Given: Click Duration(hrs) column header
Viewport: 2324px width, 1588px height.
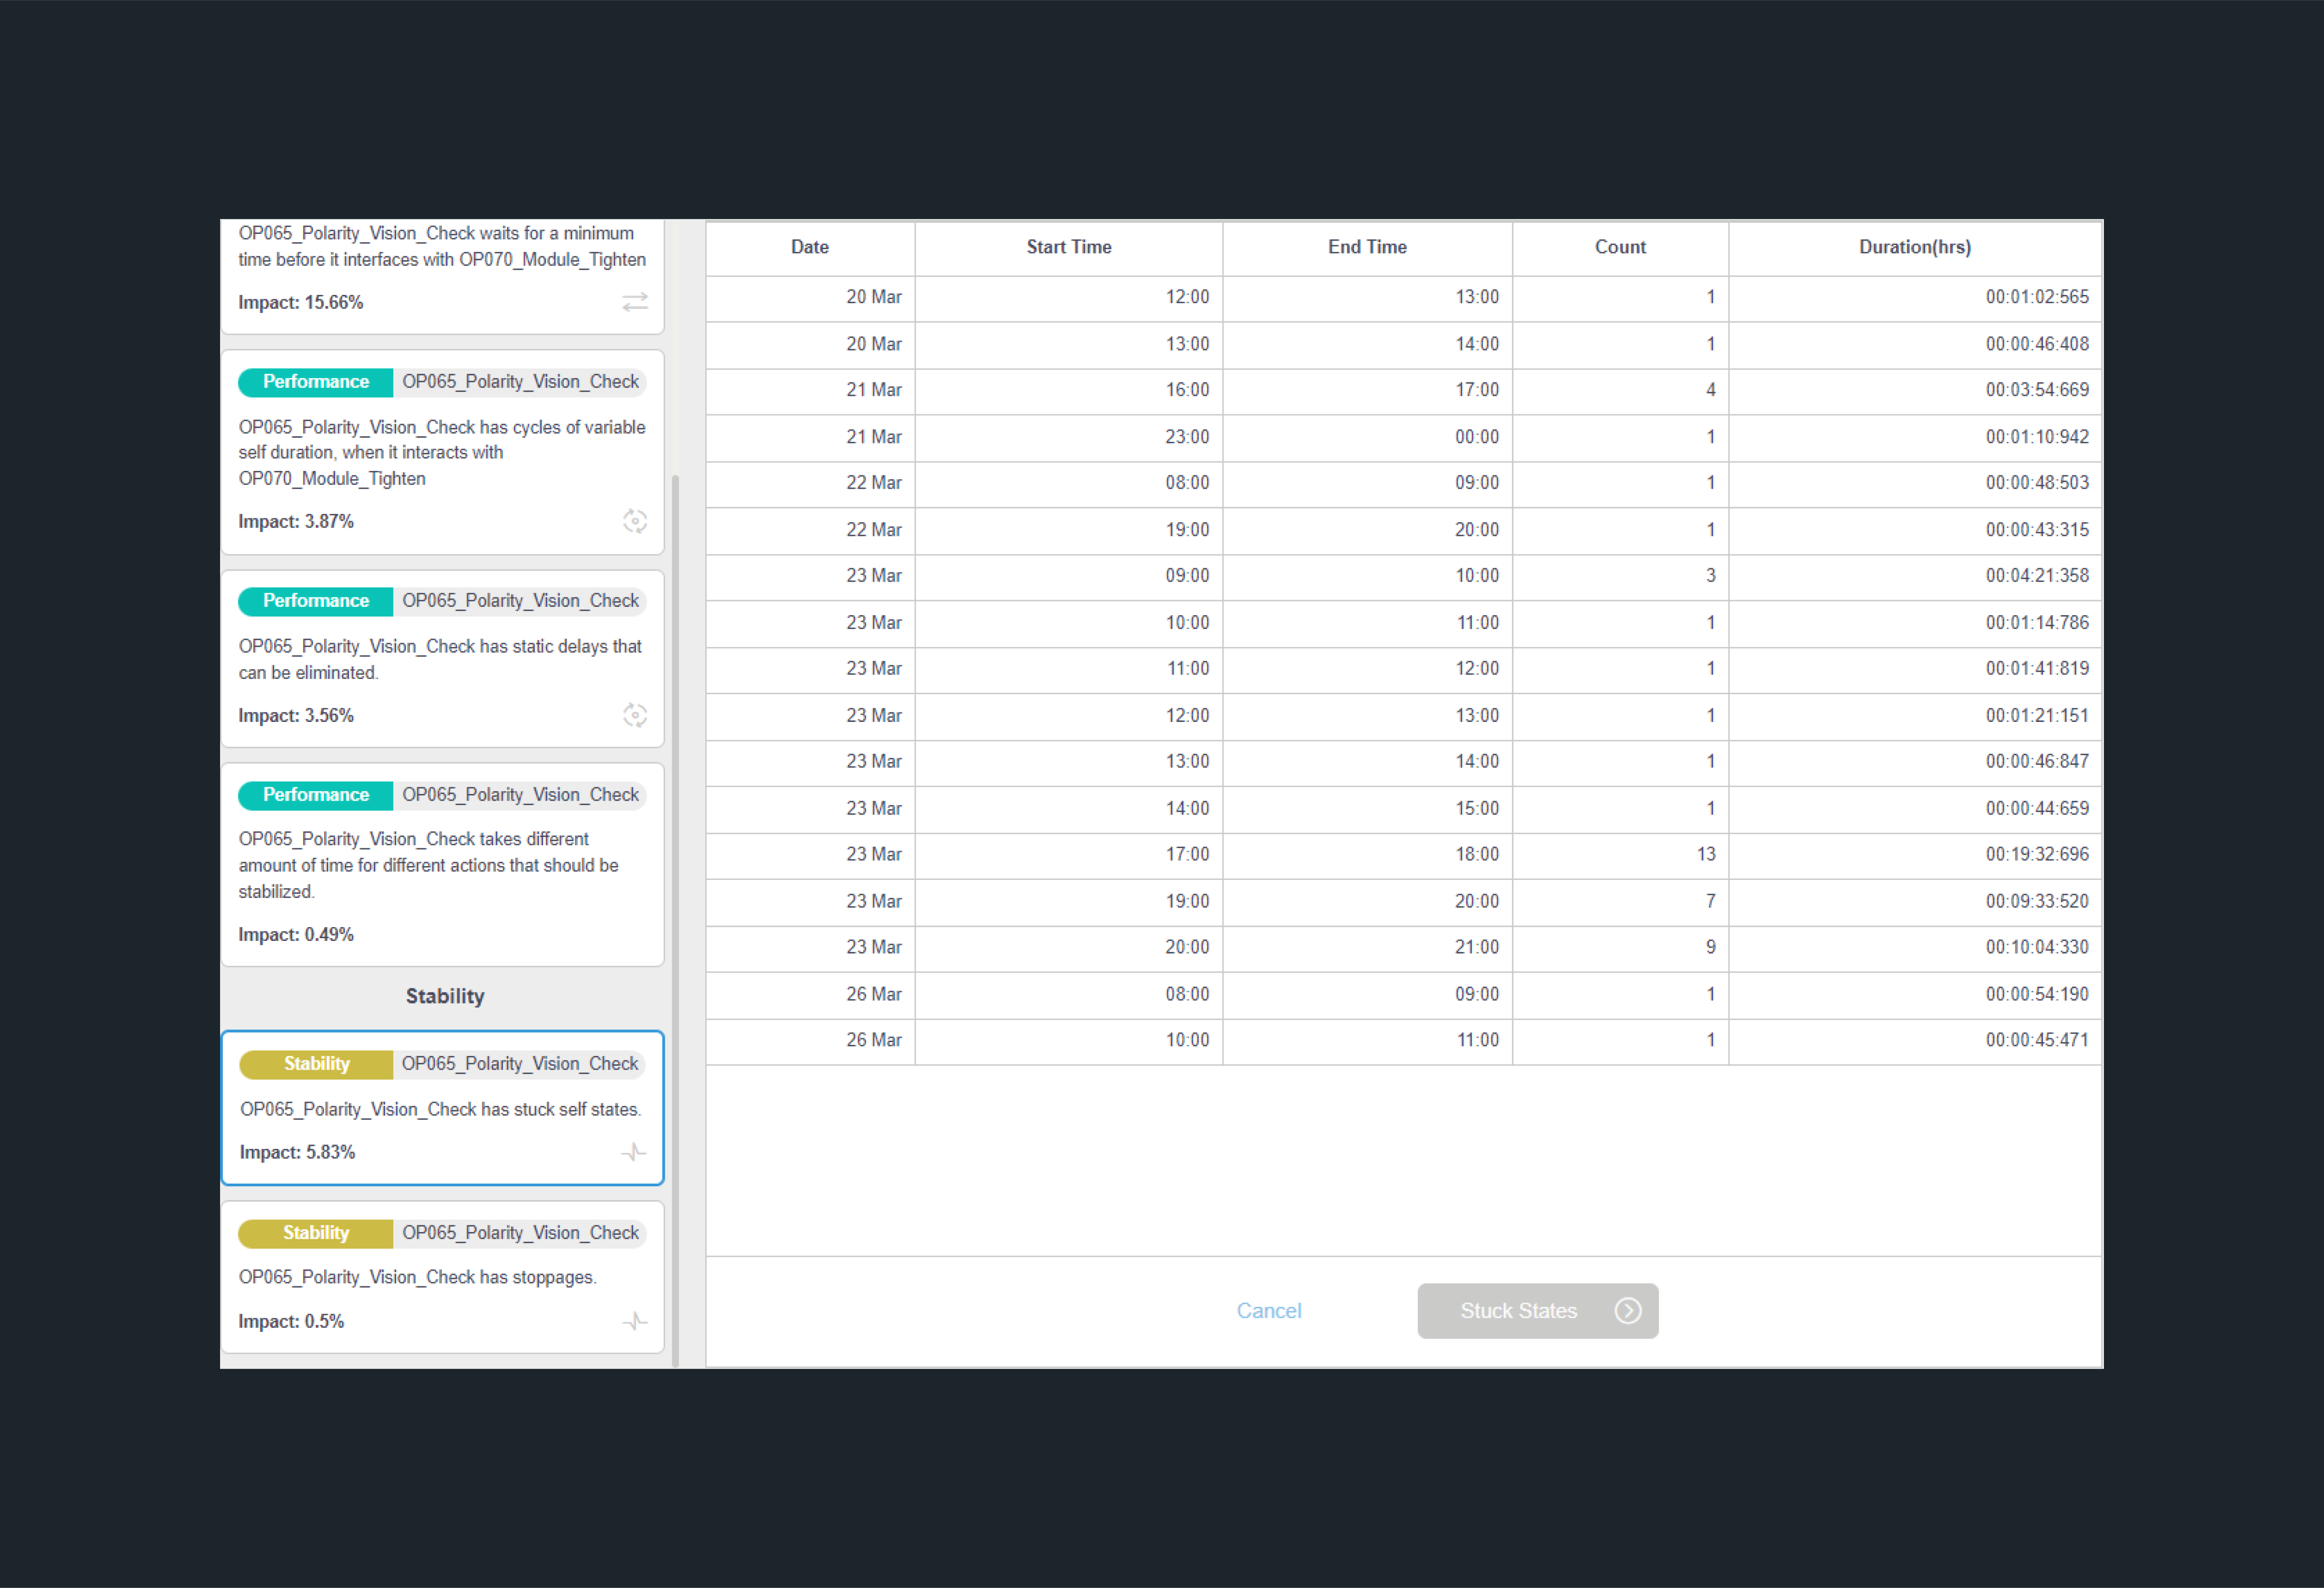Looking at the screenshot, I should 1914,247.
